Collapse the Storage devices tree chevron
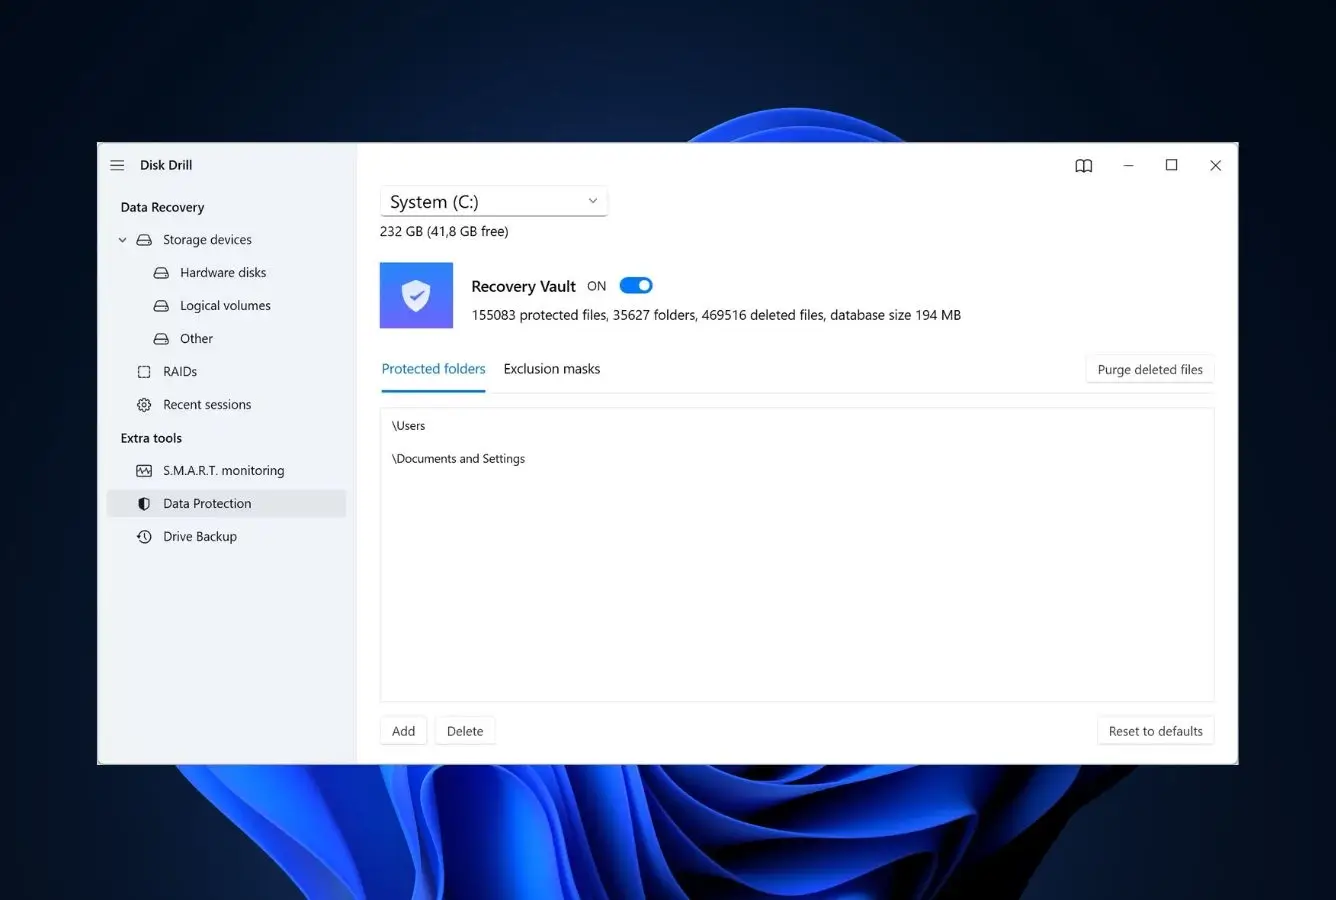Viewport: 1336px width, 900px height. coord(123,240)
